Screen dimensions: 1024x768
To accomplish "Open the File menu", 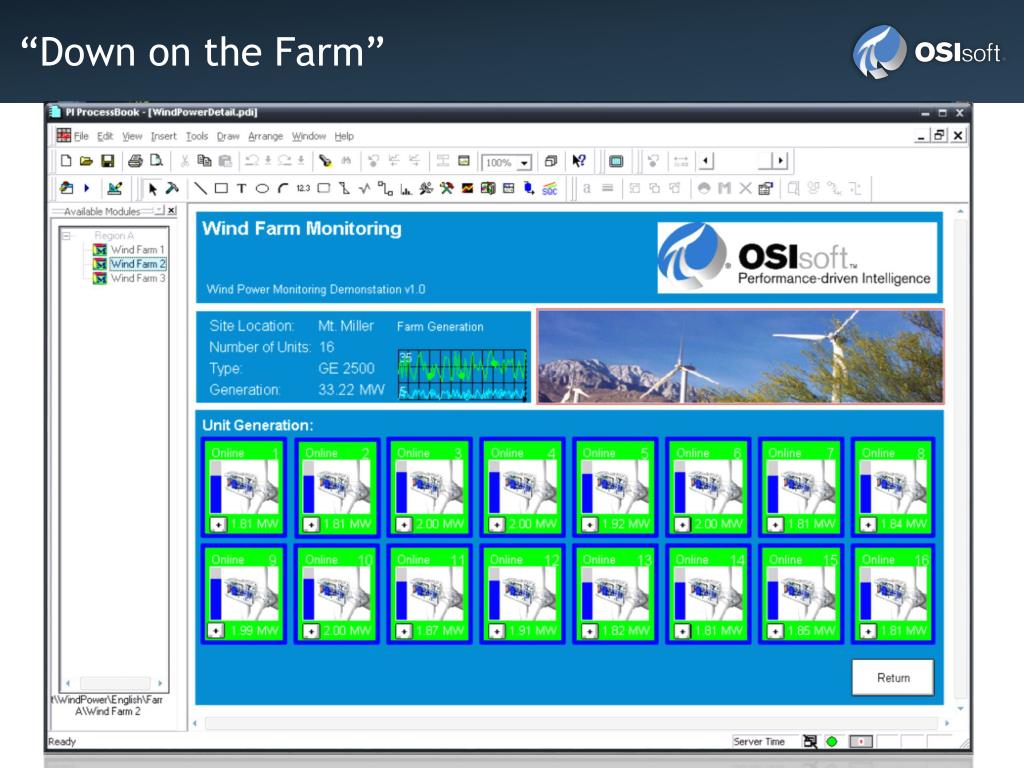I will pyautogui.click(x=81, y=136).
